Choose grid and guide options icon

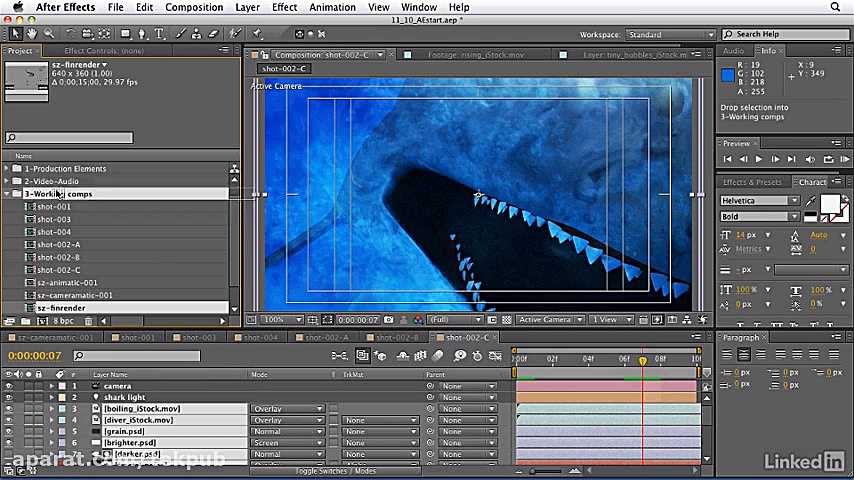click(x=313, y=320)
